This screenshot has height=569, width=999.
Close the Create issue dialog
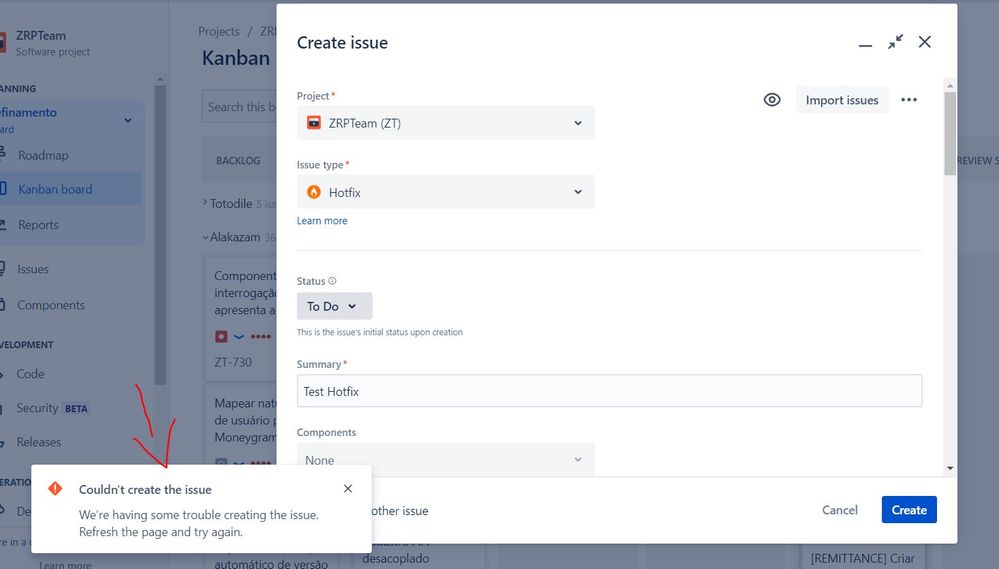[x=924, y=42]
